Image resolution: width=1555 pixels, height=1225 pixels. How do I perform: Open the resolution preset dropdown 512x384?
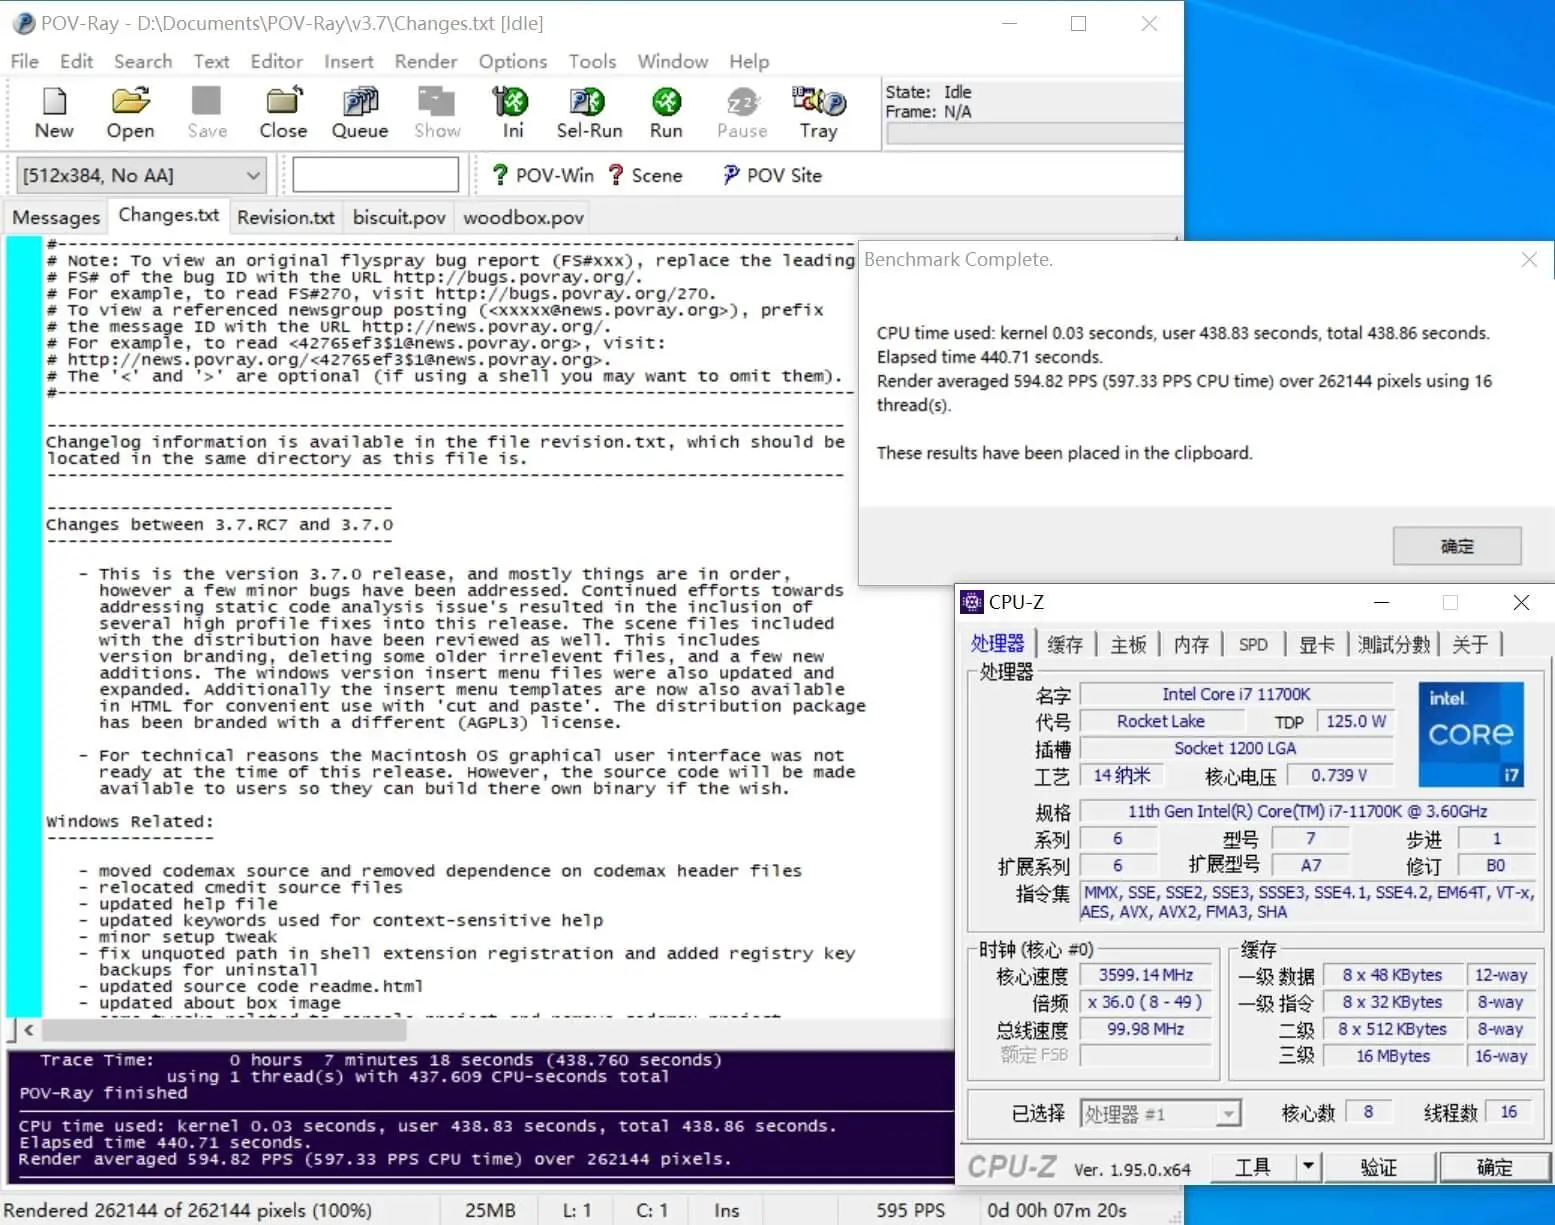click(140, 176)
